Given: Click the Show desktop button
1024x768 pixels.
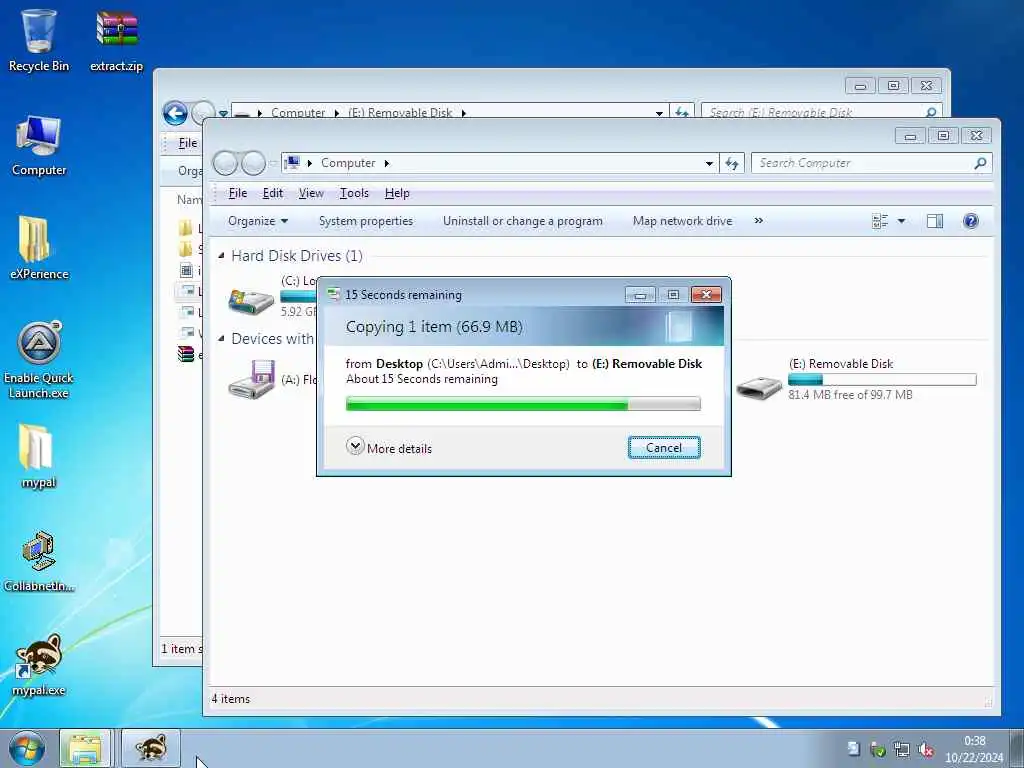Looking at the screenshot, I should point(1016,748).
